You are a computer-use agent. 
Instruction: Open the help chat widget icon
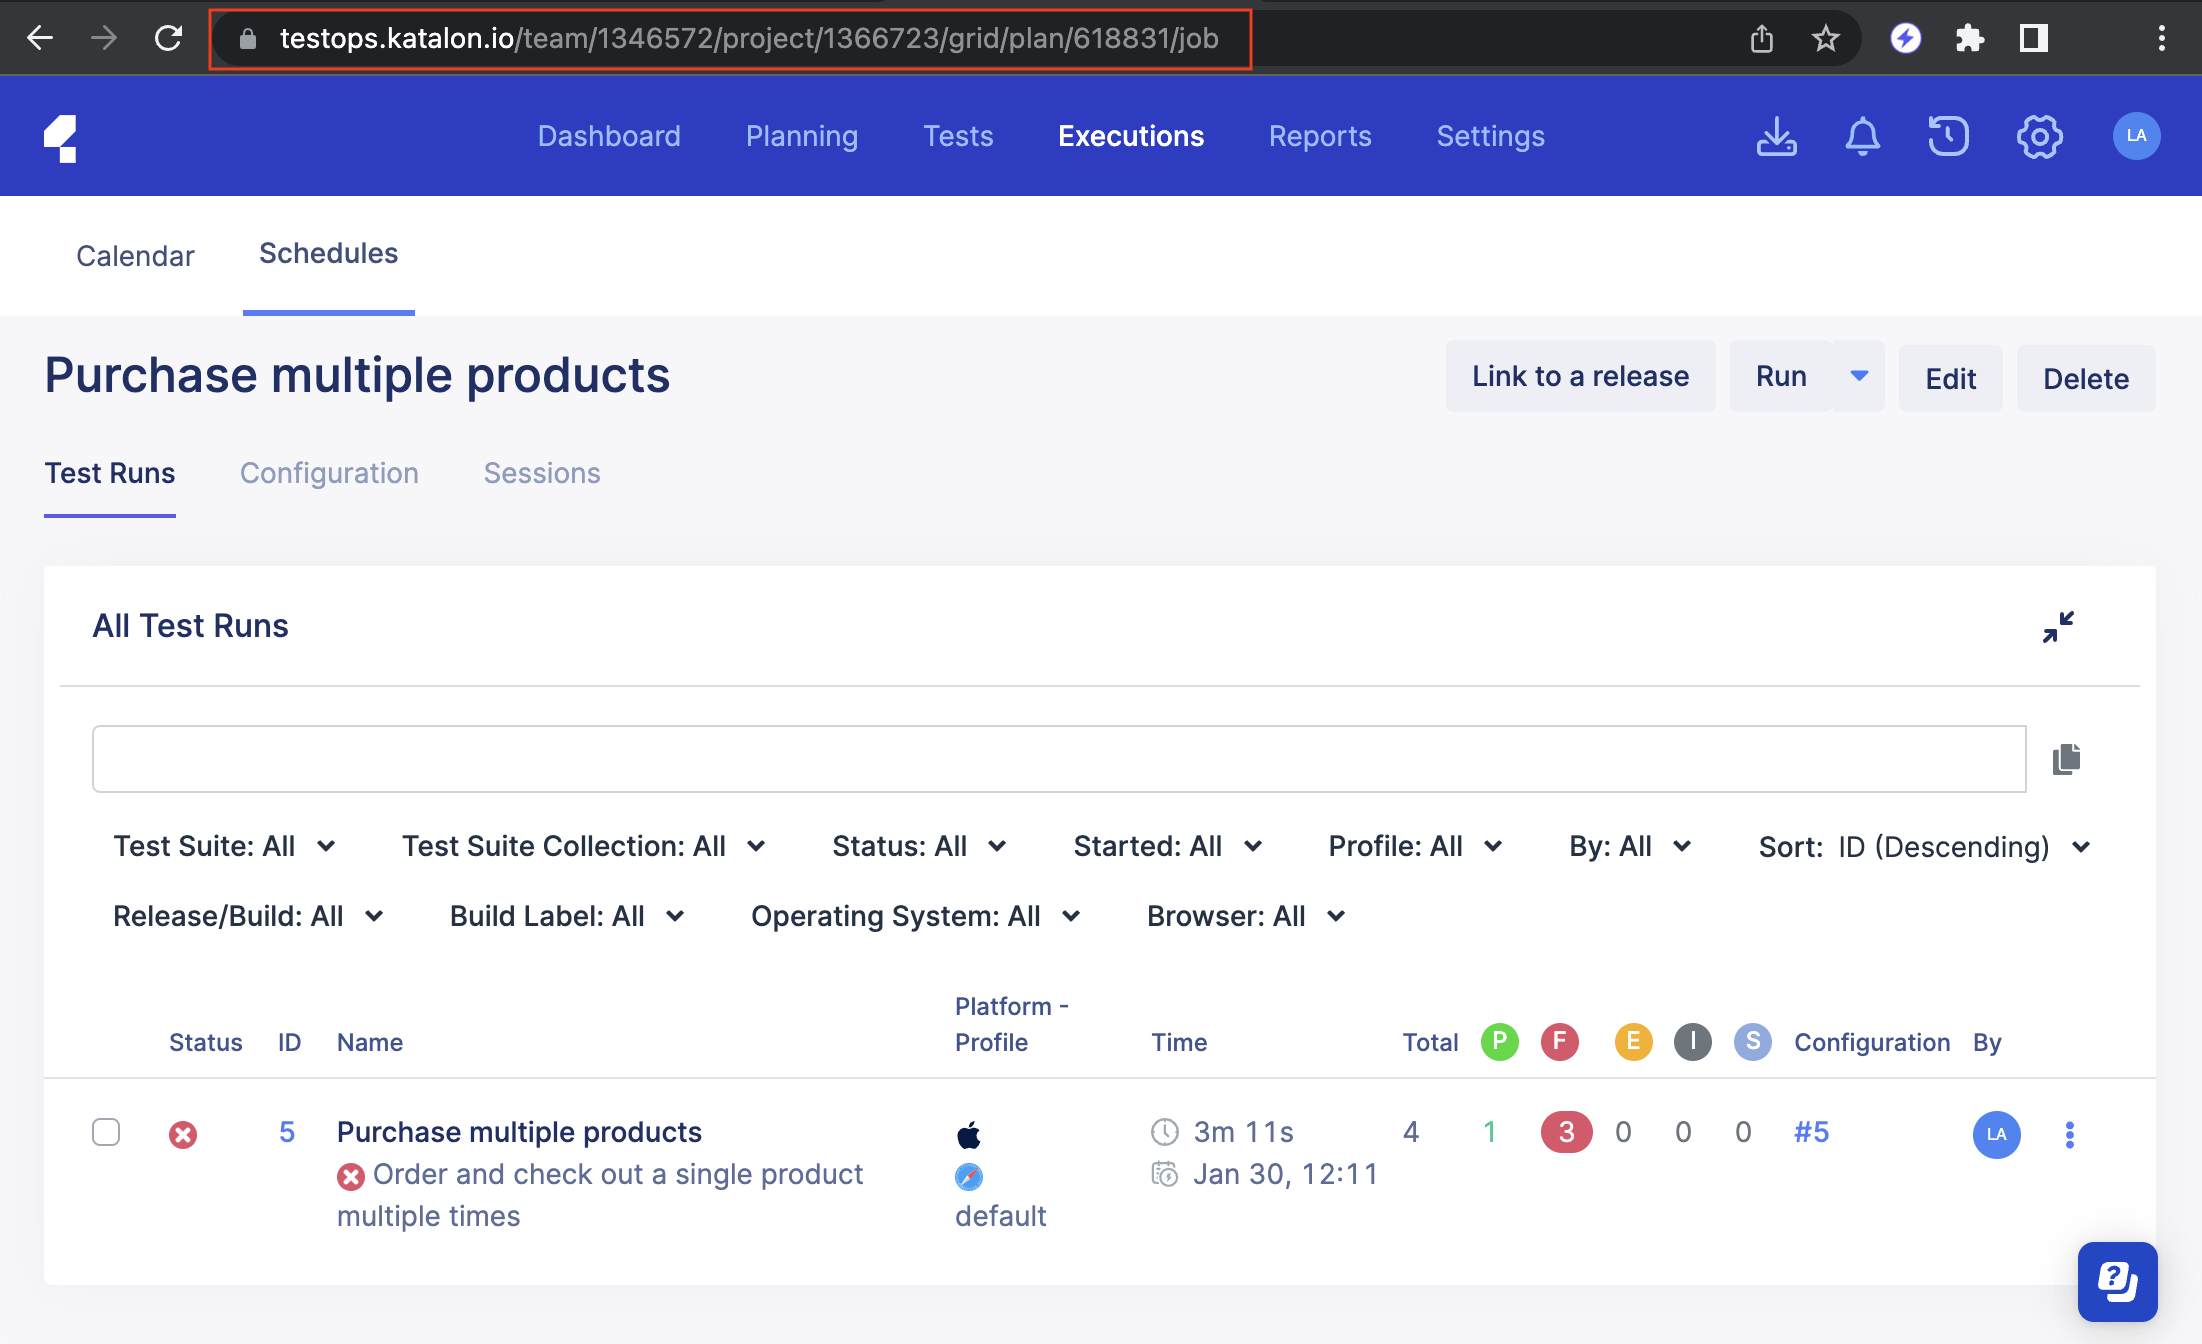(2117, 1281)
